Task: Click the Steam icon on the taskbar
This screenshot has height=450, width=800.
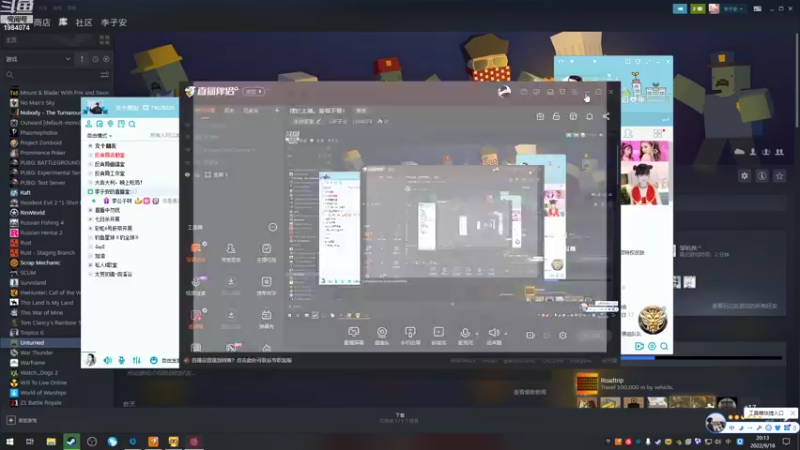Action: [x=71, y=441]
